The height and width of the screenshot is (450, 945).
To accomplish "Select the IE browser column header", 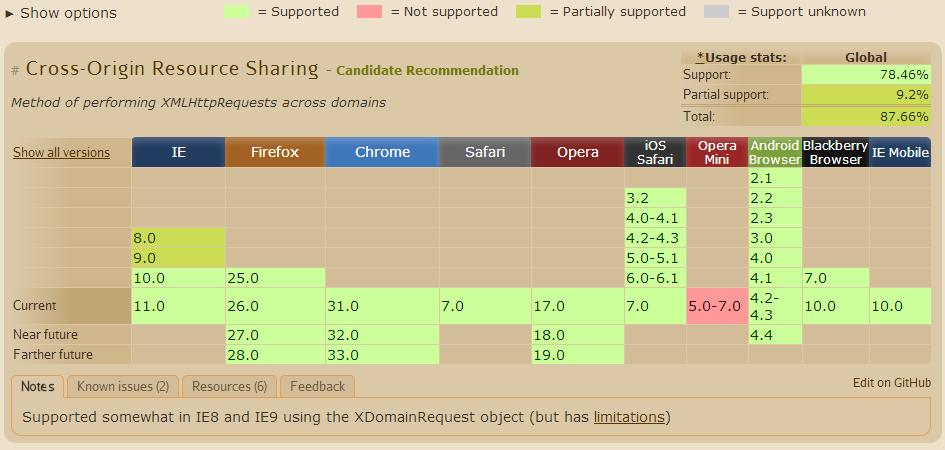I will pyautogui.click(x=178, y=153).
